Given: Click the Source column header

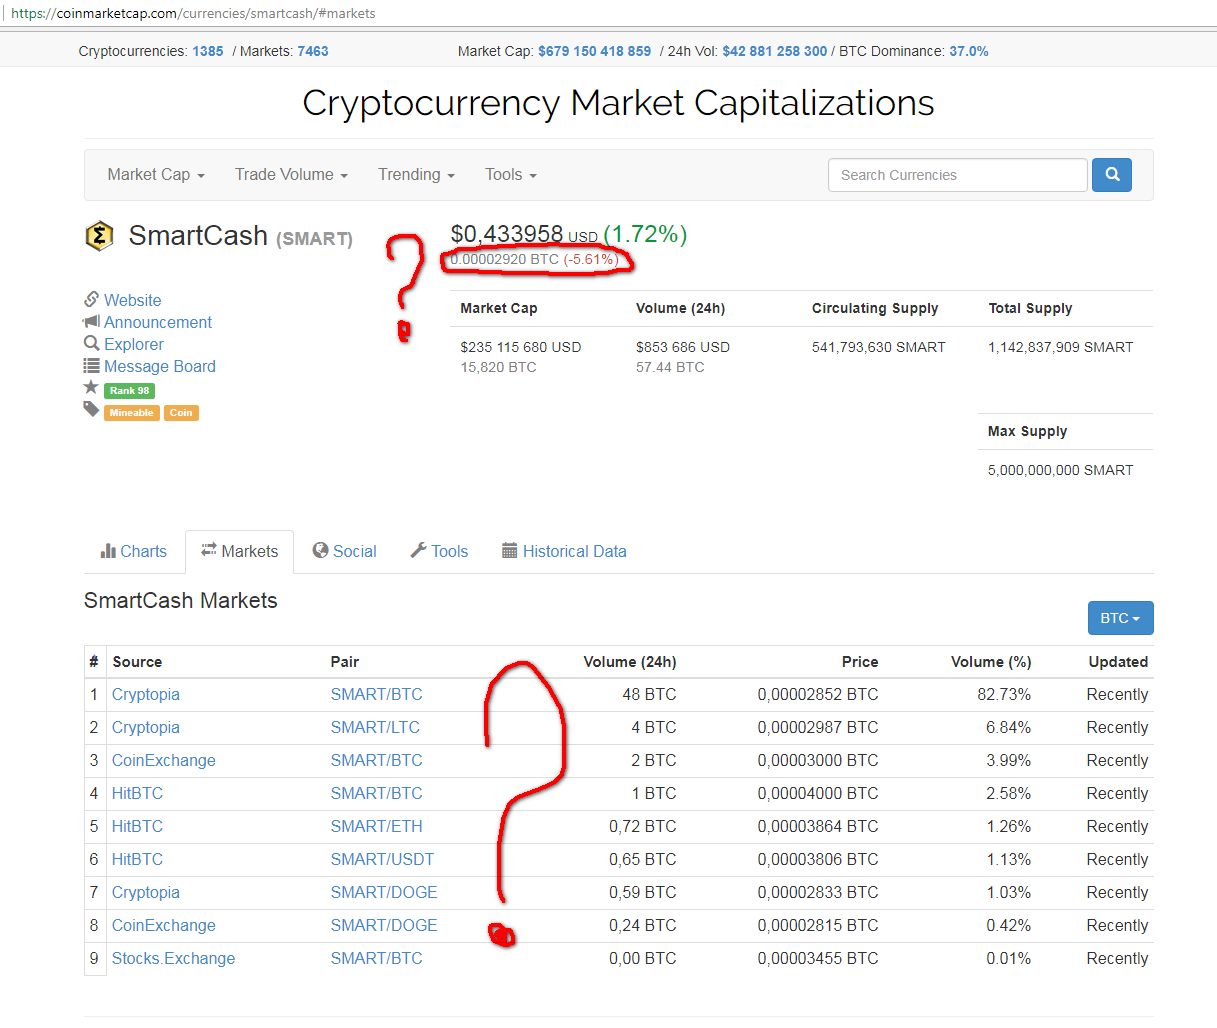Looking at the screenshot, I should coord(137,662).
